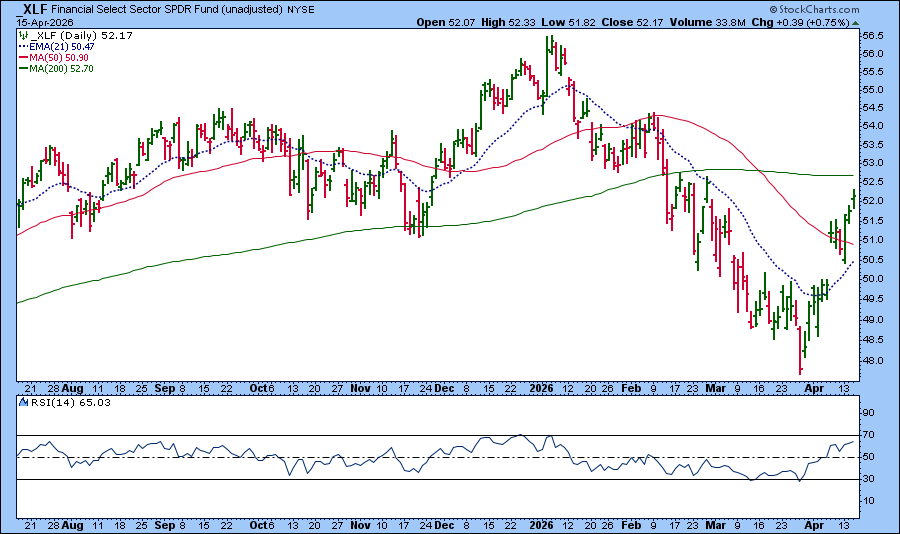Click 2026 on the price panel date axis

click(x=541, y=389)
